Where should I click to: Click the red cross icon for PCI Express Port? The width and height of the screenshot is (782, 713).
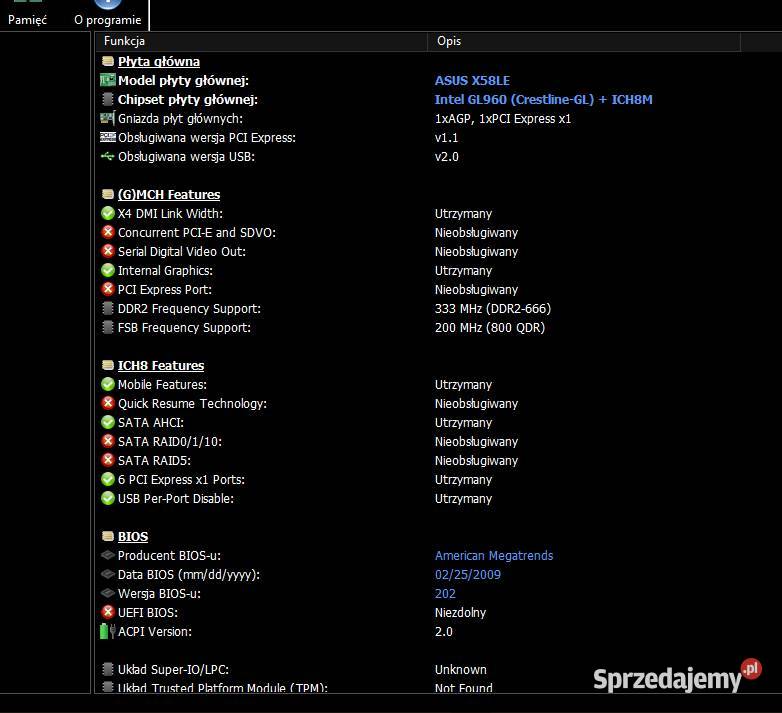click(x=108, y=289)
